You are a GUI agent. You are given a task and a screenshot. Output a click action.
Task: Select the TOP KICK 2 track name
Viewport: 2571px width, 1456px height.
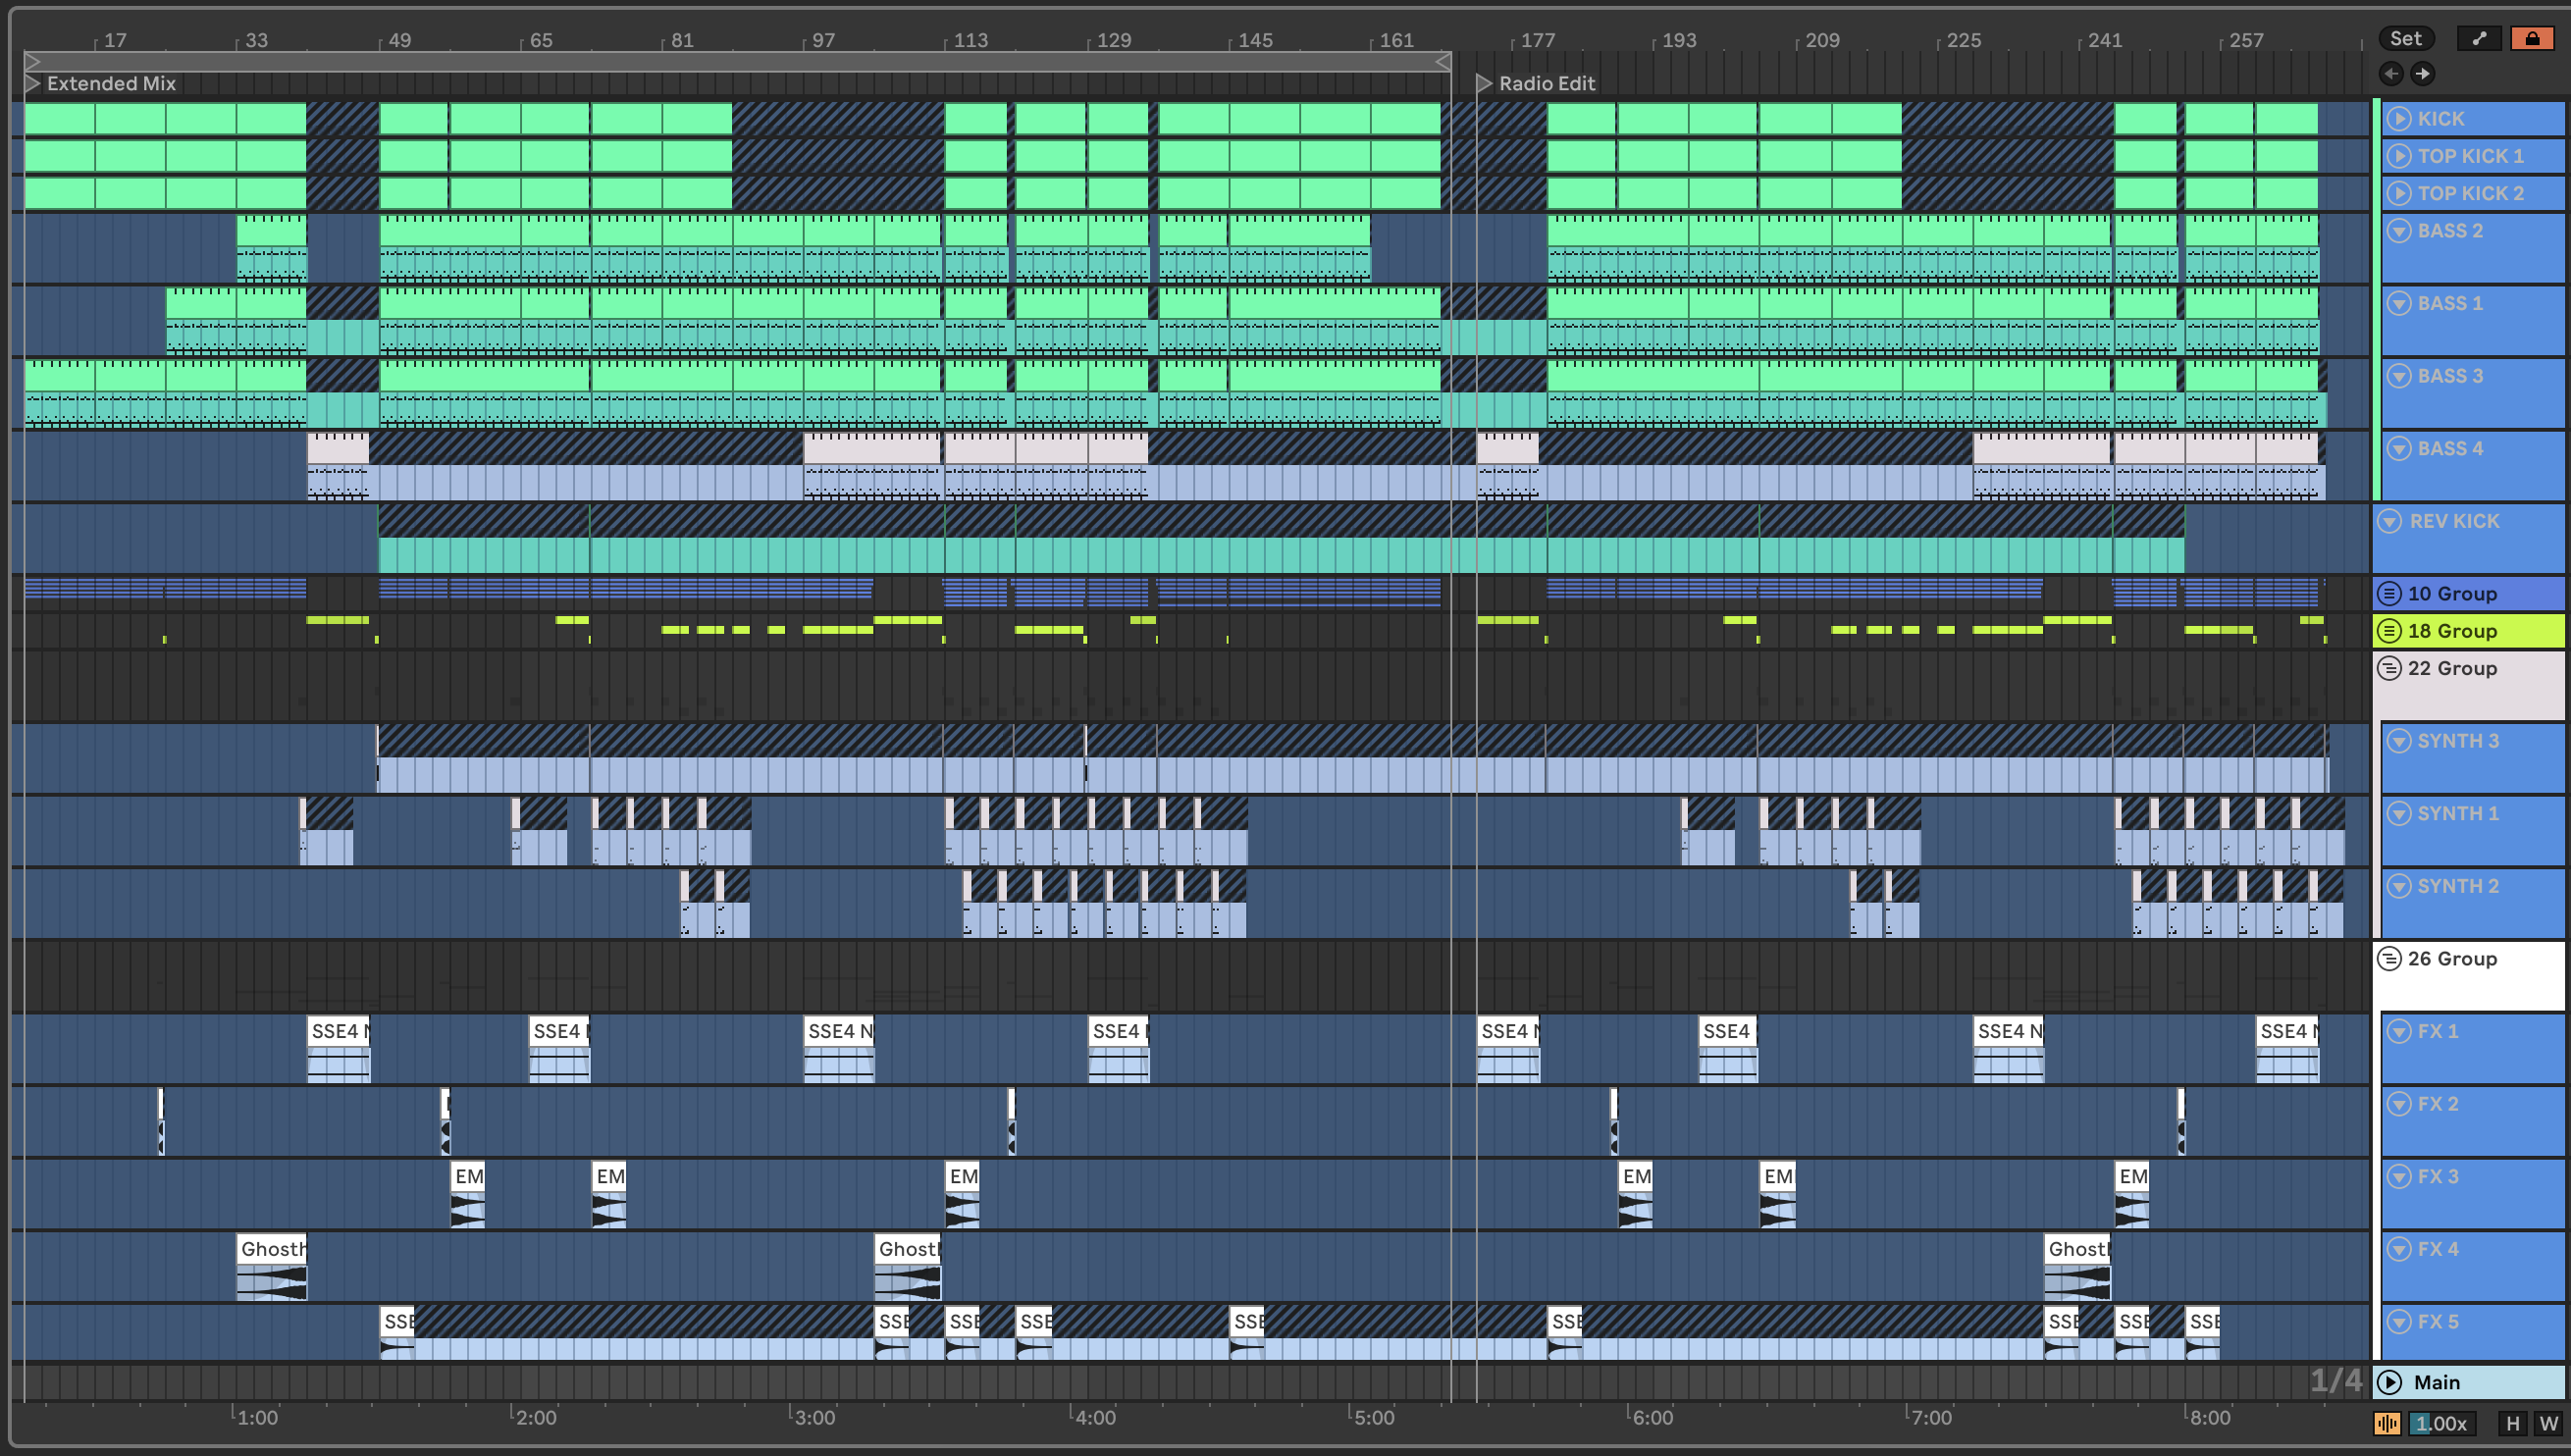coord(2471,193)
